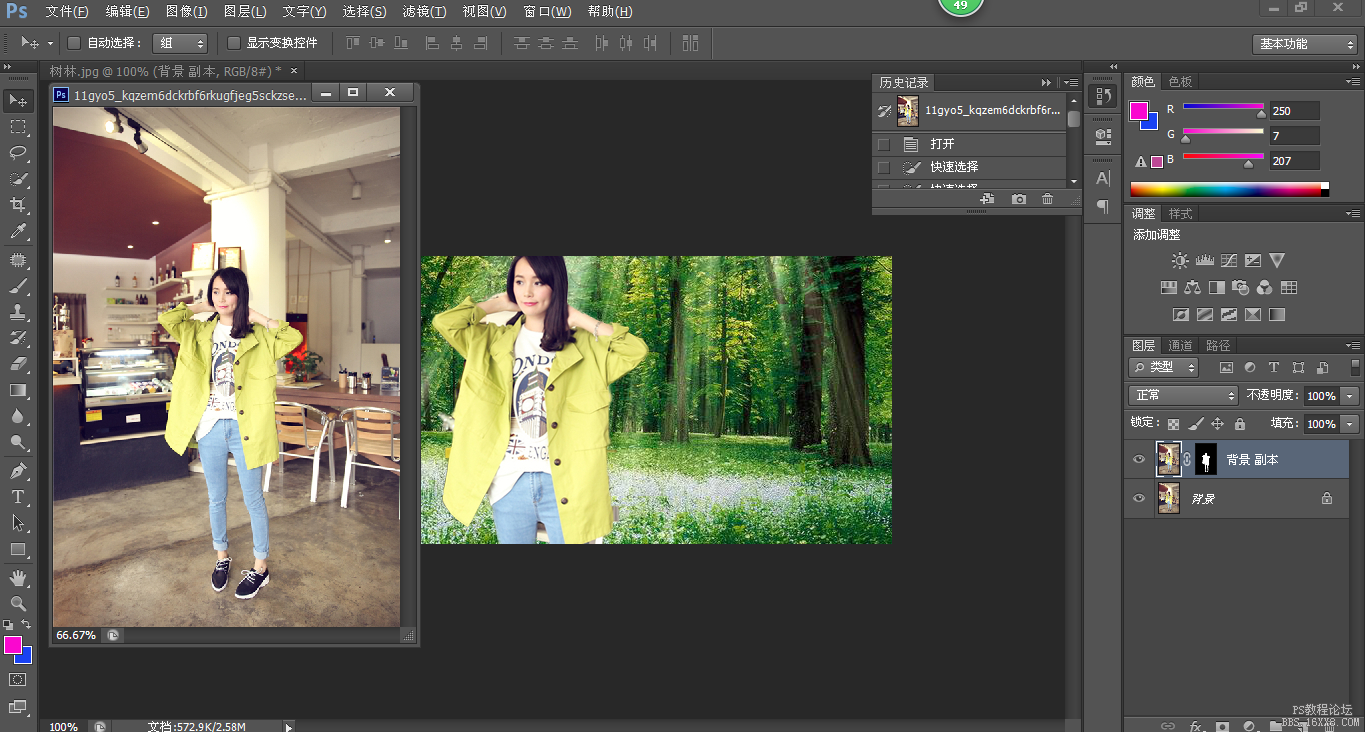The width and height of the screenshot is (1365, 732).
Task: Select the Rectangle shape tool
Action: point(18,549)
